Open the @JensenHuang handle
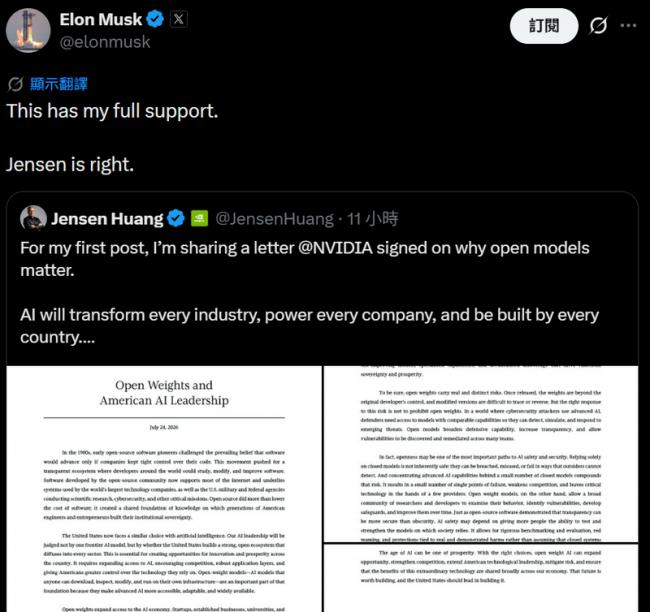The width and height of the screenshot is (650, 612). [274, 219]
